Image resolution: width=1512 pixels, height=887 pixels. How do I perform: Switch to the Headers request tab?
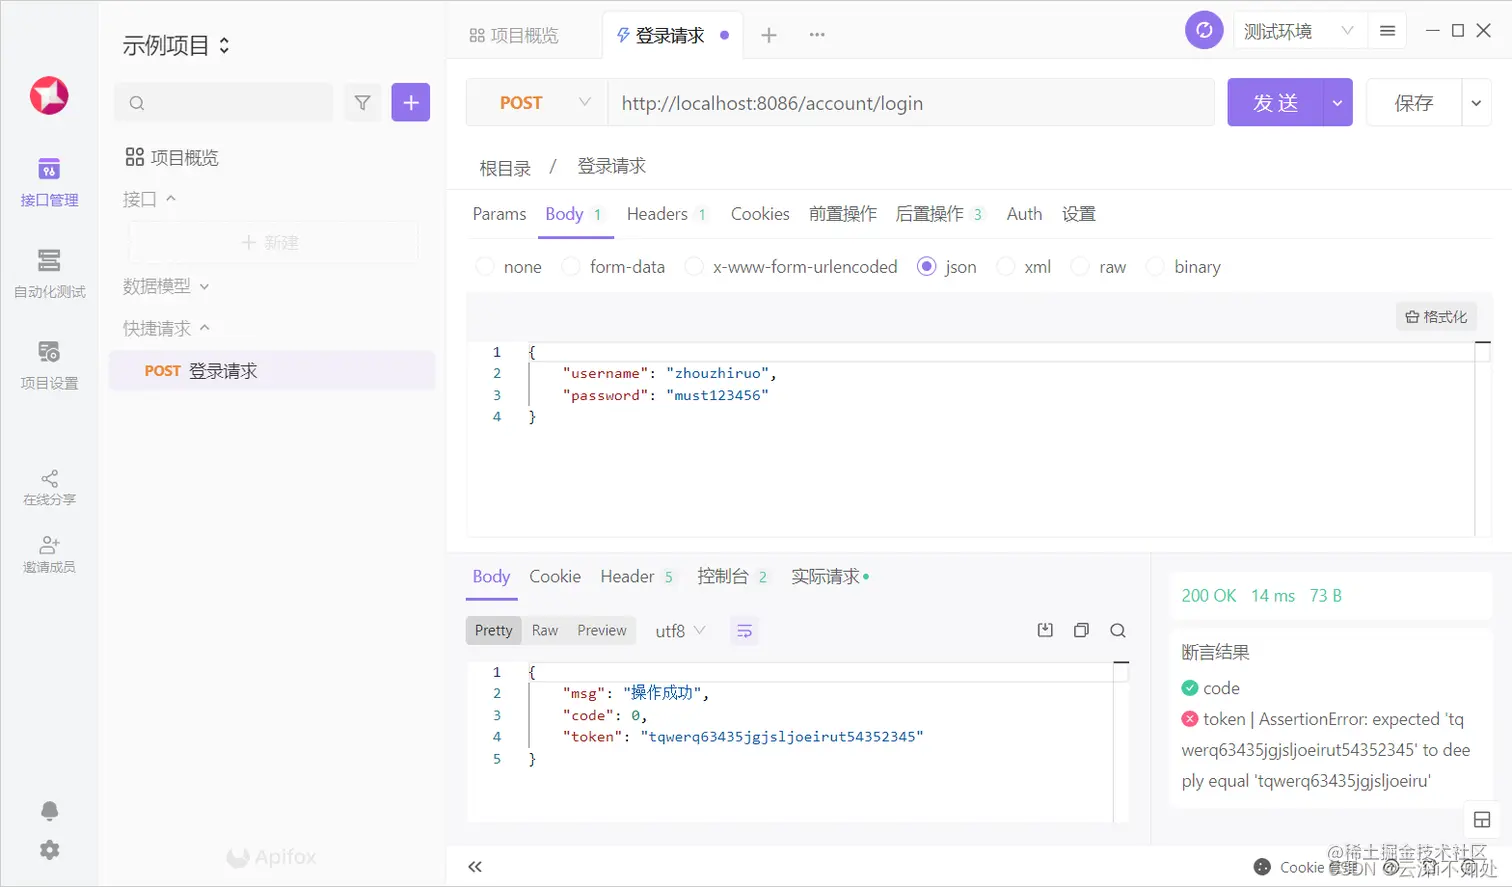pyautogui.click(x=666, y=214)
